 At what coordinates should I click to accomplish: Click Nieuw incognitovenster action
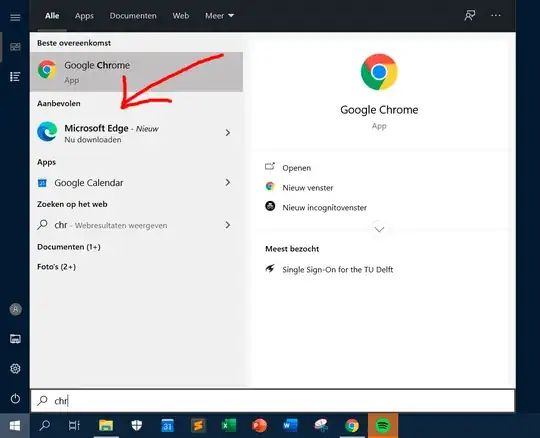click(316, 207)
